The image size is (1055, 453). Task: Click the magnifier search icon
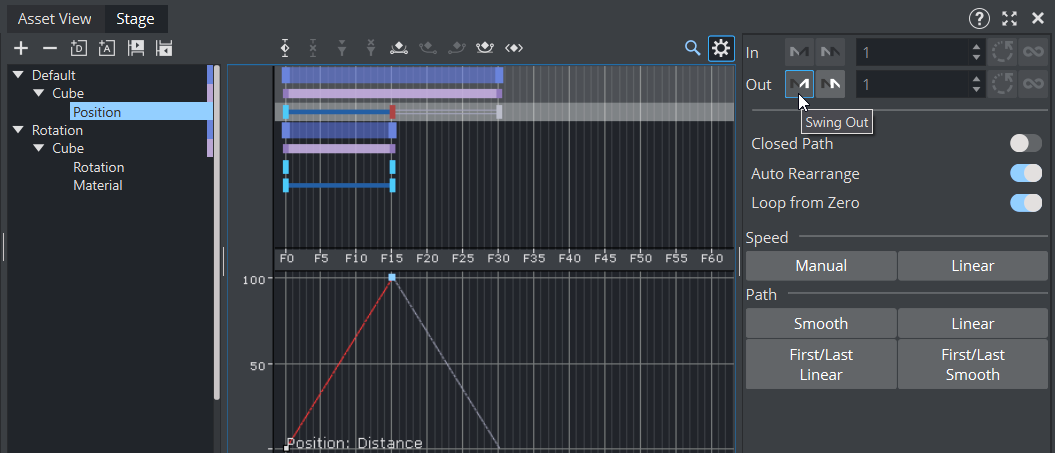pos(692,48)
